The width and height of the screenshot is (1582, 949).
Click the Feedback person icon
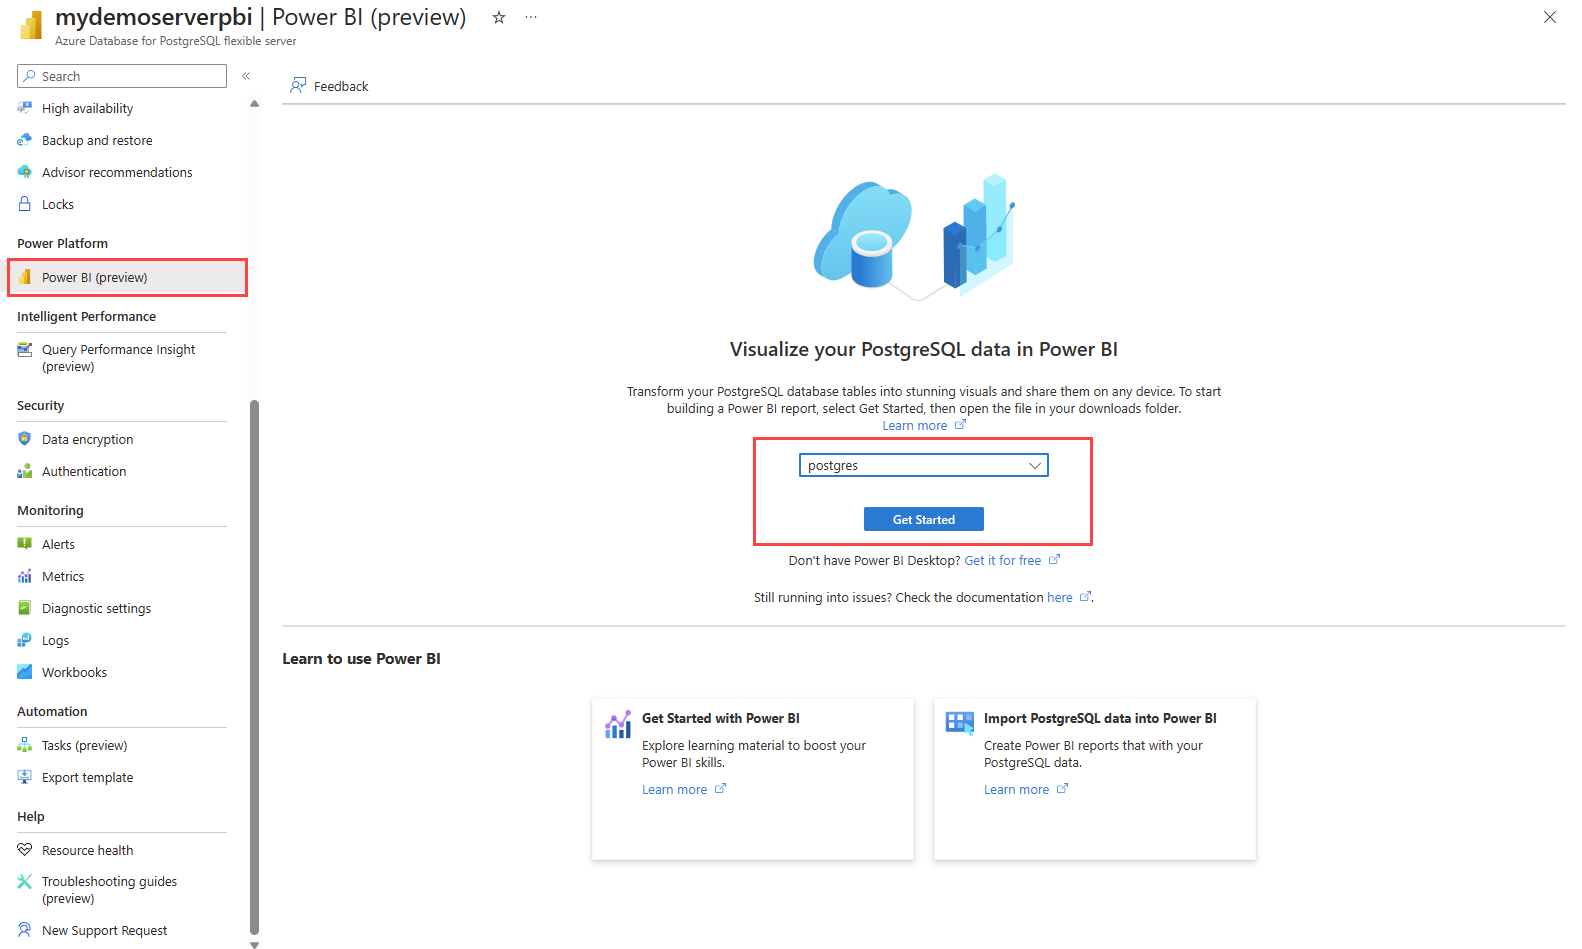[298, 86]
